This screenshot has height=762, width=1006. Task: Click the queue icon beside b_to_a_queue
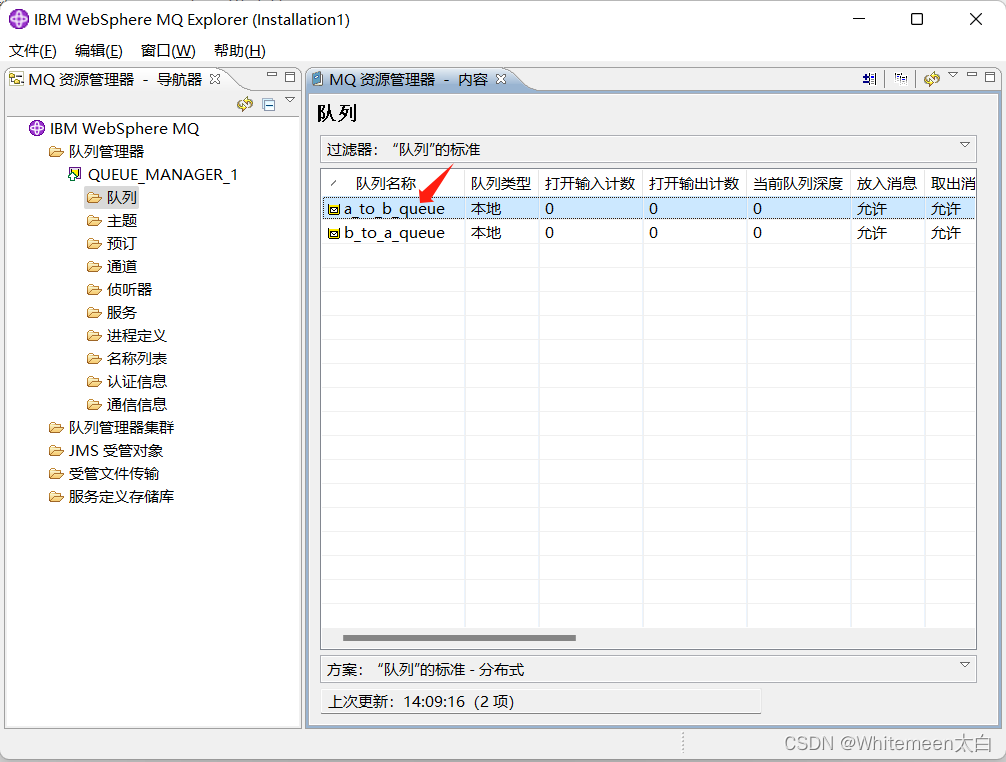tap(334, 233)
